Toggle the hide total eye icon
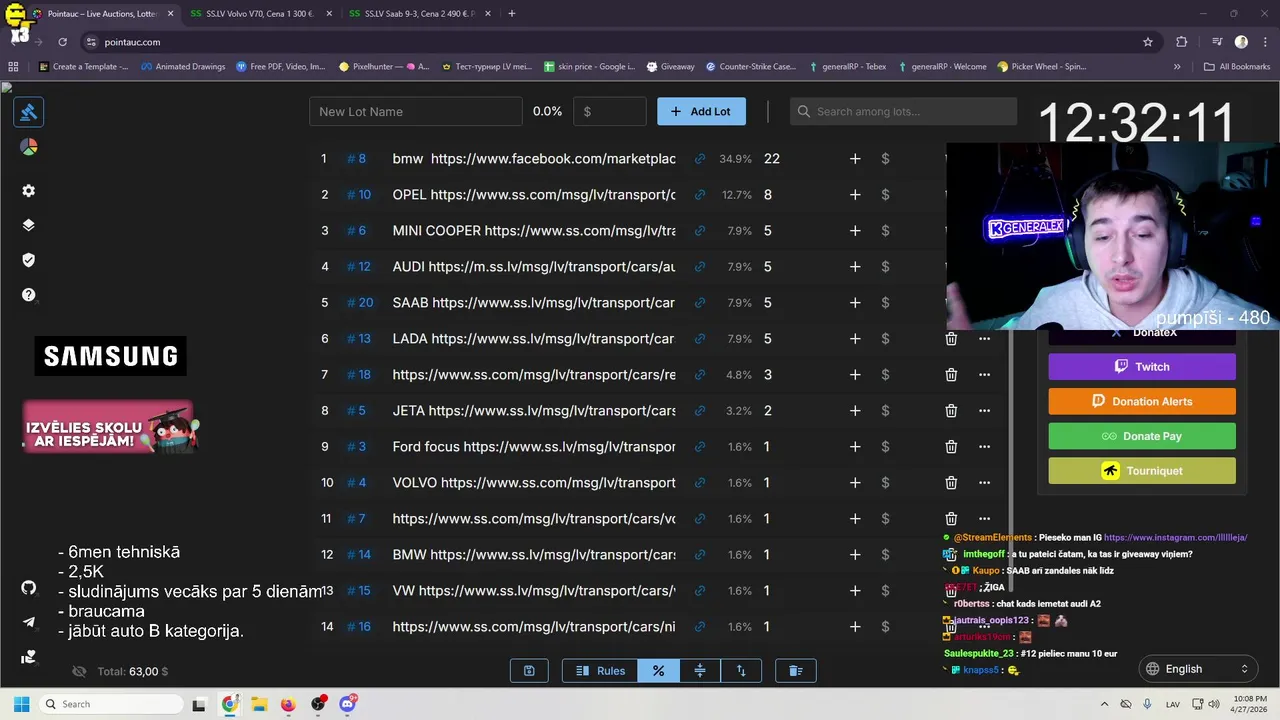The width and height of the screenshot is (1280, 720). (80, 672)
